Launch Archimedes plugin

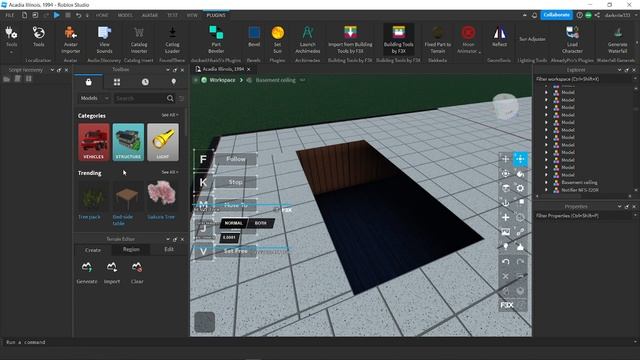pos(308,40)
